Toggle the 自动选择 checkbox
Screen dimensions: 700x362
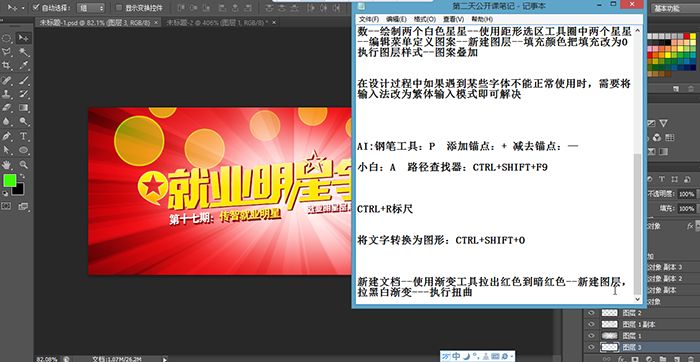36,8
